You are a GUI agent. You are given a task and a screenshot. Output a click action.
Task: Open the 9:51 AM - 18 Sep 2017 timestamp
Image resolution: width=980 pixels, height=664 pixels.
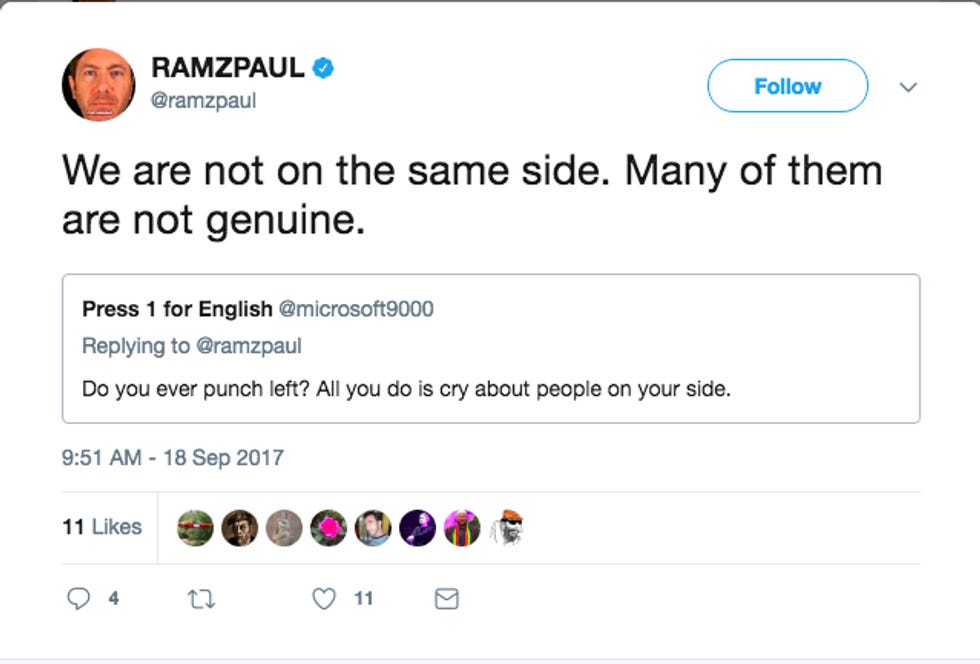173,458
